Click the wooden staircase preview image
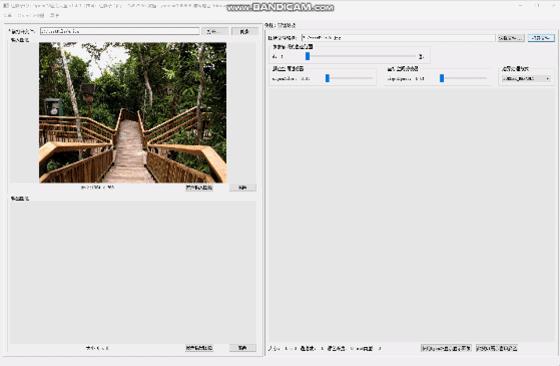The image size is (560, 366). [132, 112]
